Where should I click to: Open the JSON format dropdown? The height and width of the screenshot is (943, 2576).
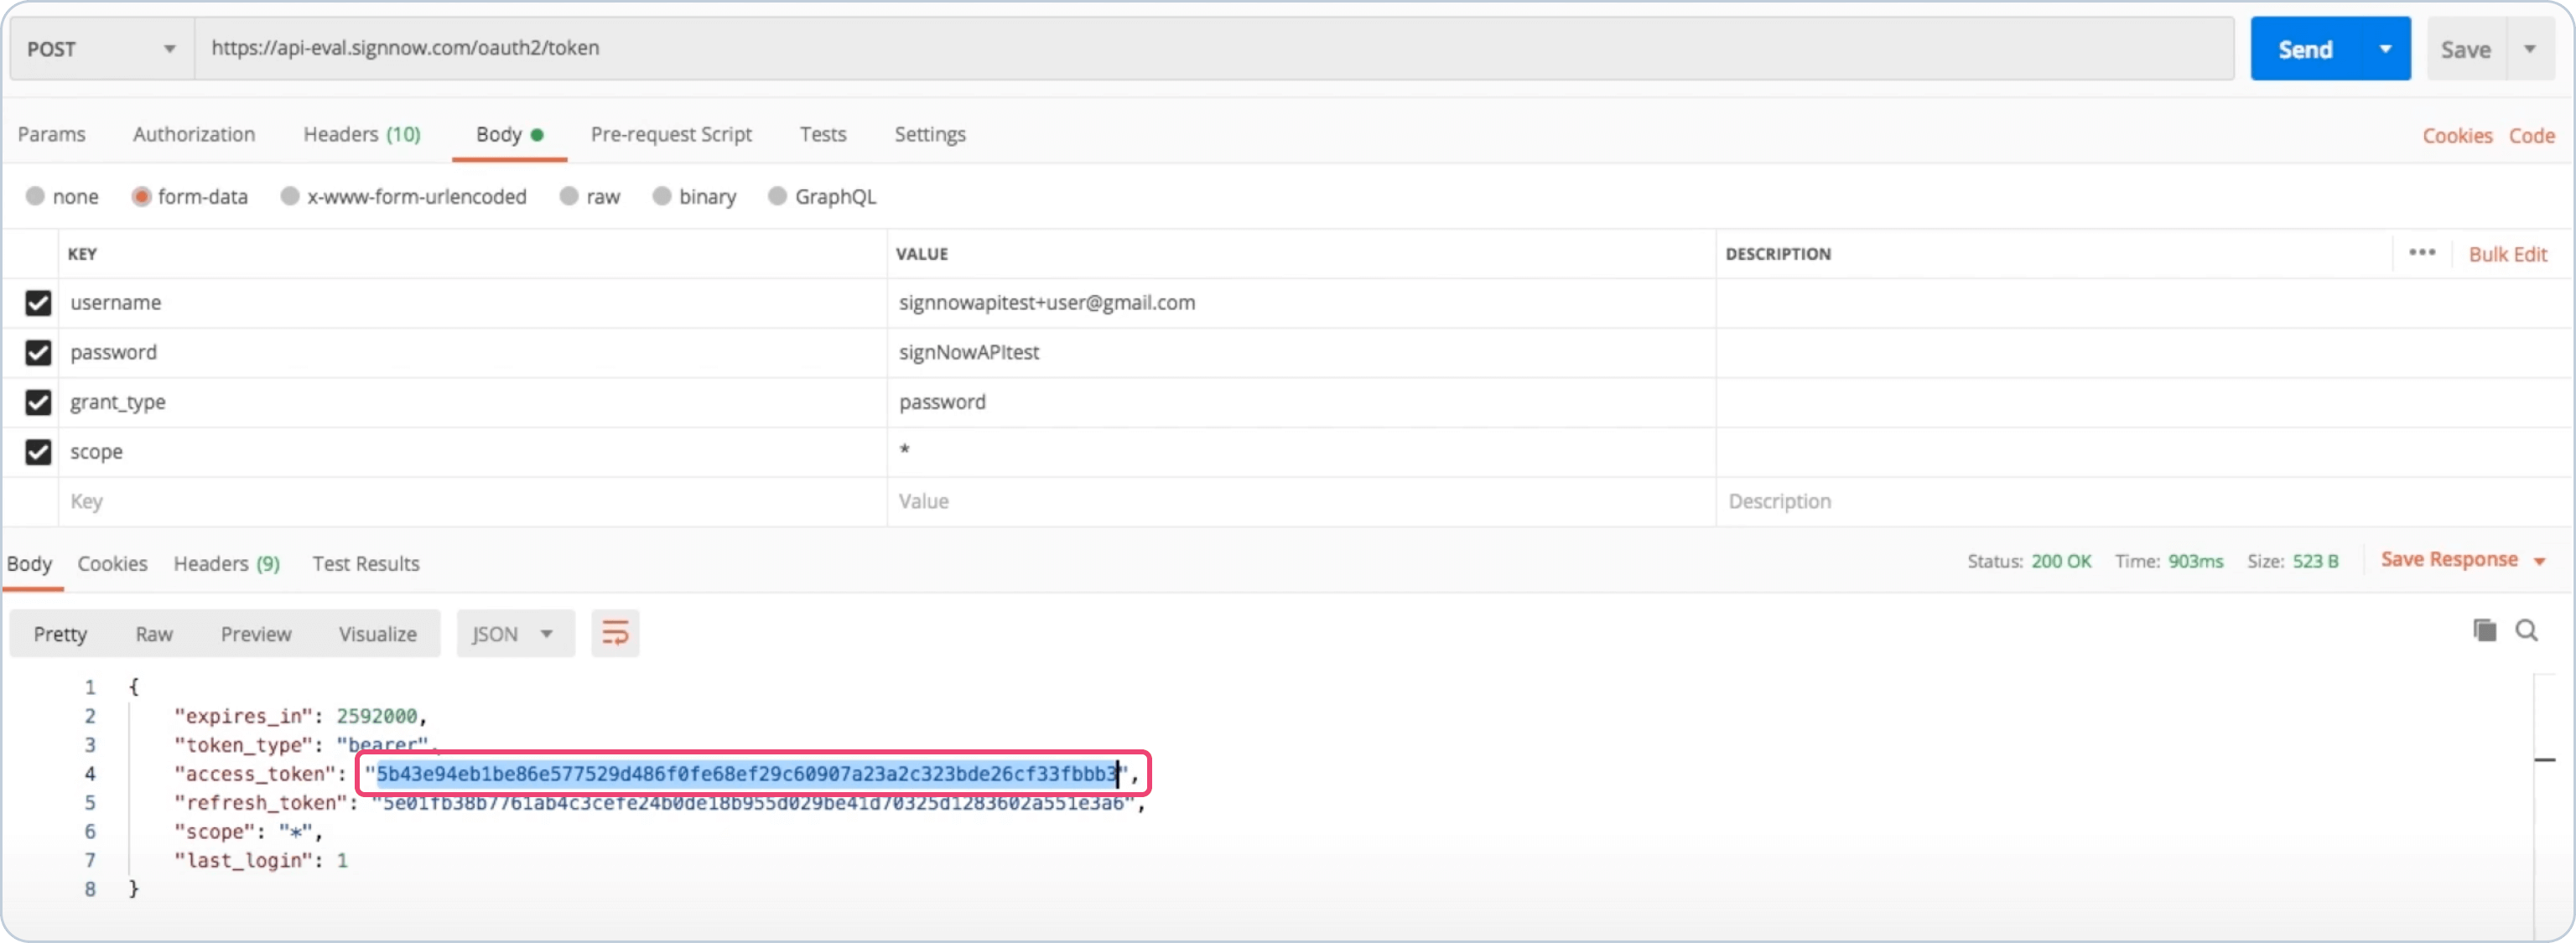[x=514, y=633]
